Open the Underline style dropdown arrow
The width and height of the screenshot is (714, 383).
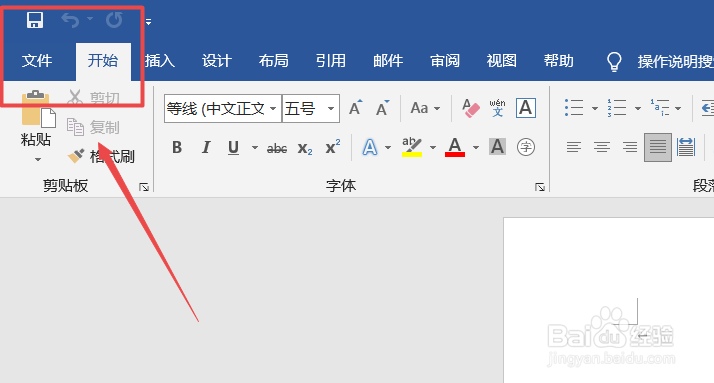click(x=255, y=148)
